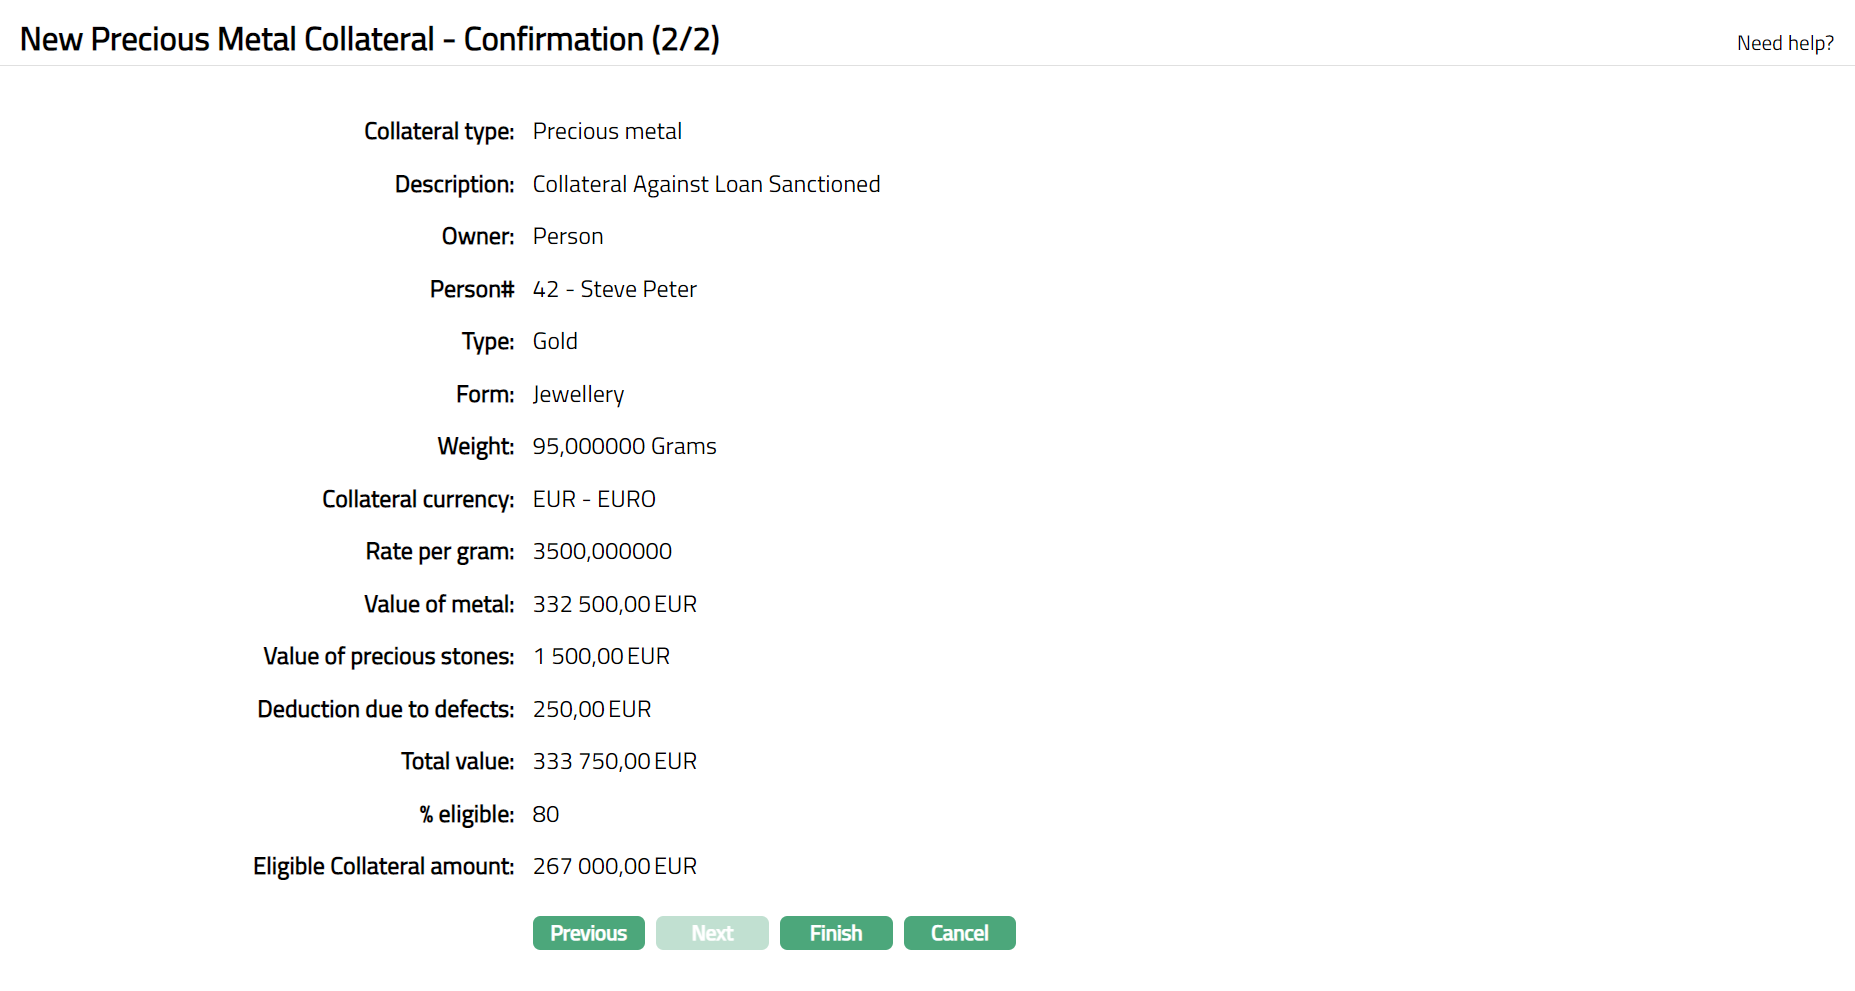Click the page title heading

click(369, 40)
